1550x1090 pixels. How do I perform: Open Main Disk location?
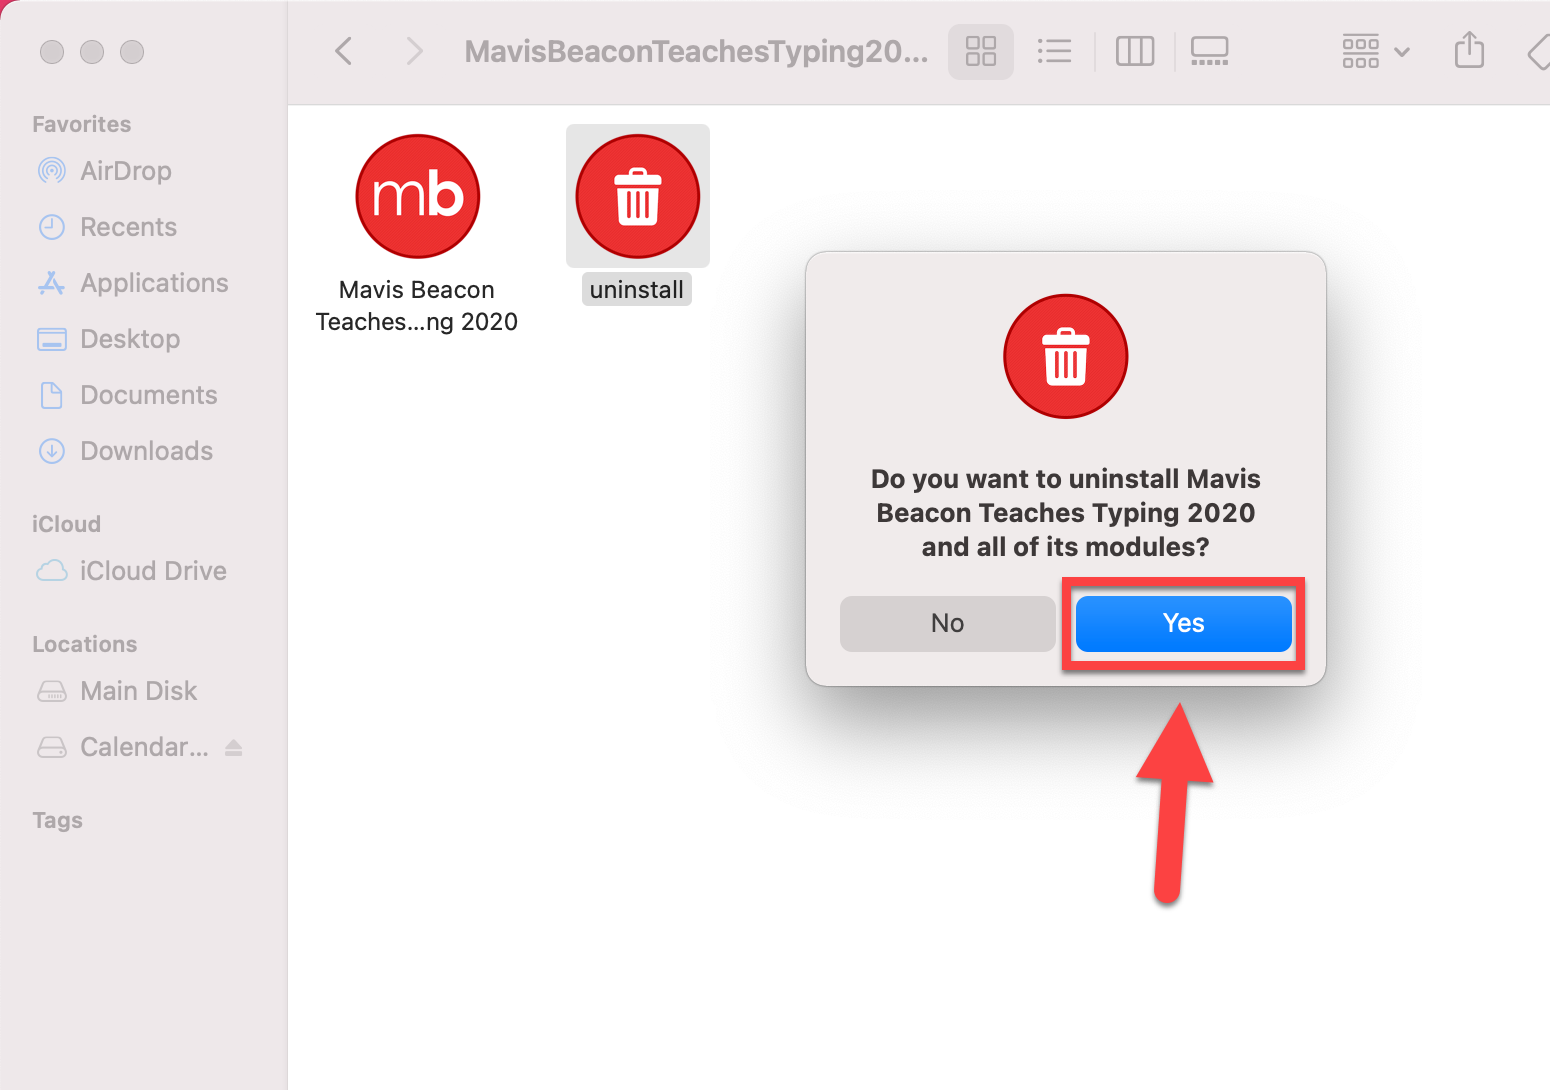(x=117, y=691)
